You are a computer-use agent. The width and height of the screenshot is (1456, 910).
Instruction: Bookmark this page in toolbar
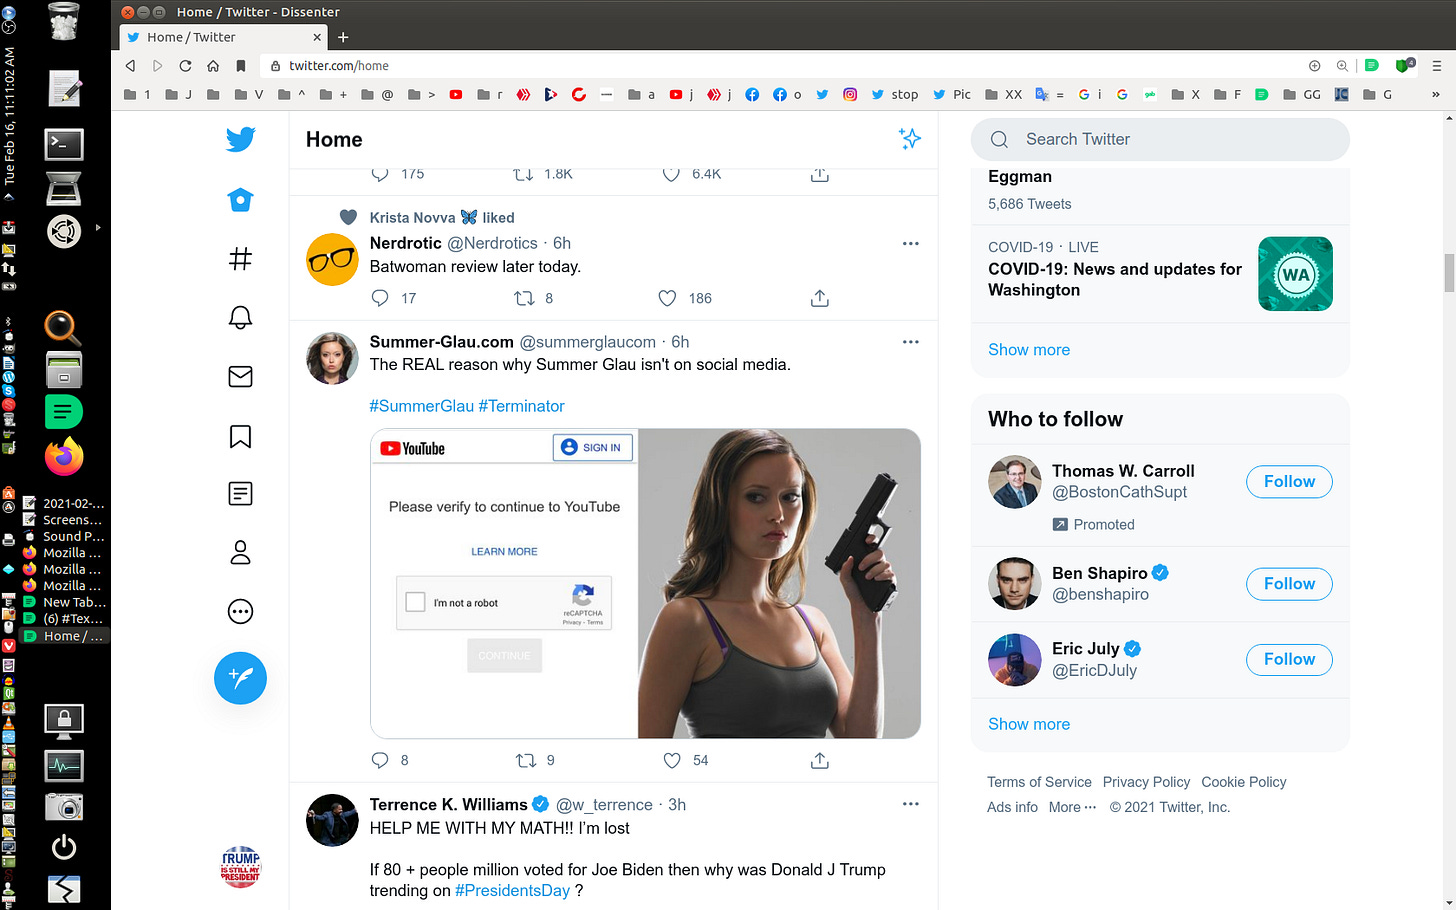[x=241, y=66]
